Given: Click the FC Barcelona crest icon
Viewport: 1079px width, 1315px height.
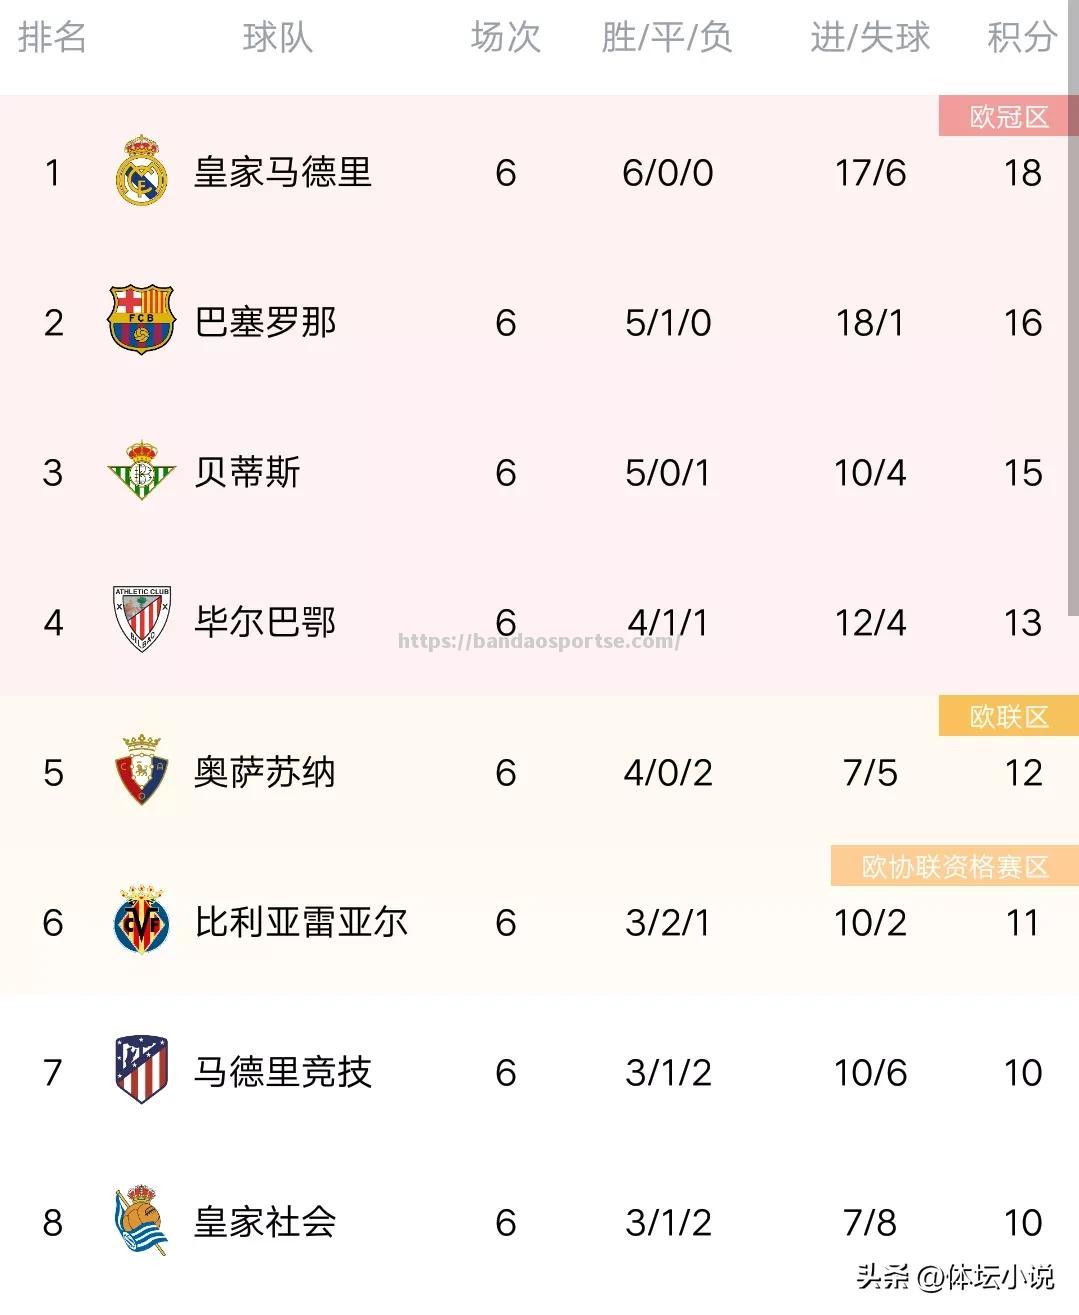Looking at the screenshot, I should tap(141, 321).
